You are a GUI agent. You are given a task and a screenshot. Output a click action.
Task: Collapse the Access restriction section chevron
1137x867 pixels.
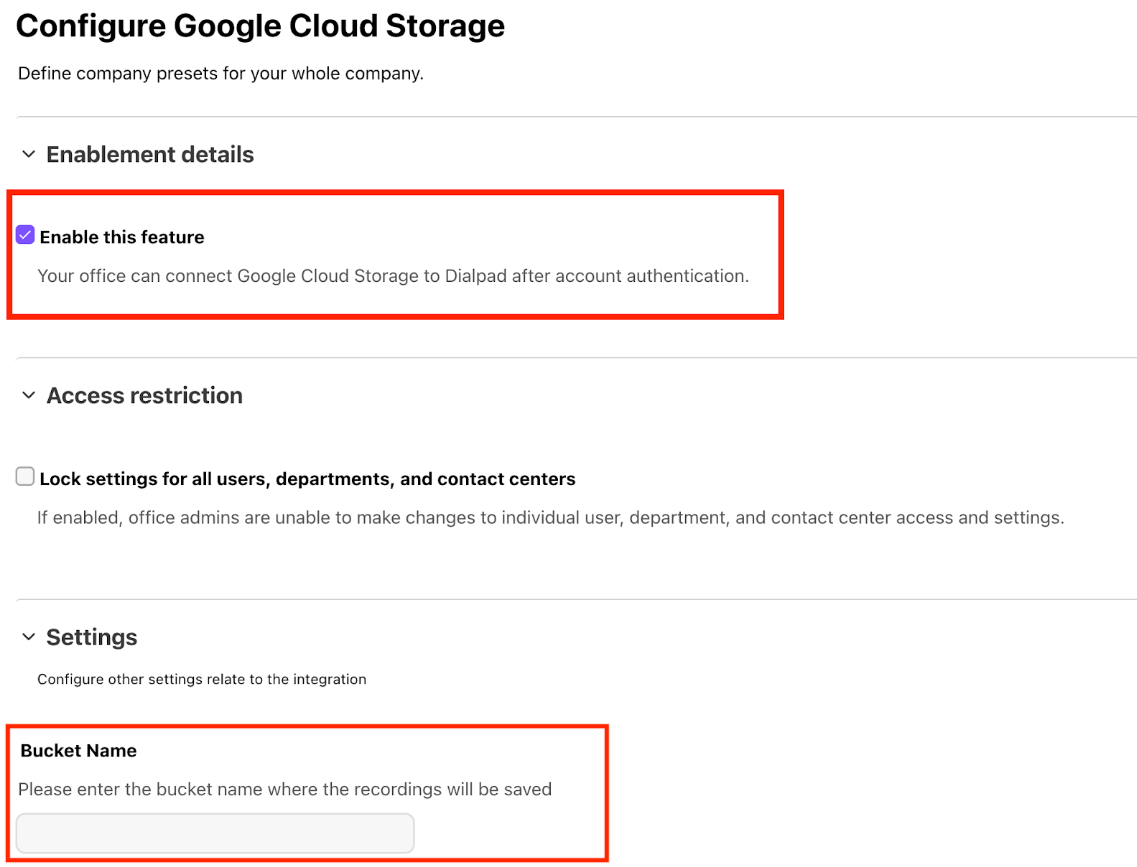[x=28, y=395]
